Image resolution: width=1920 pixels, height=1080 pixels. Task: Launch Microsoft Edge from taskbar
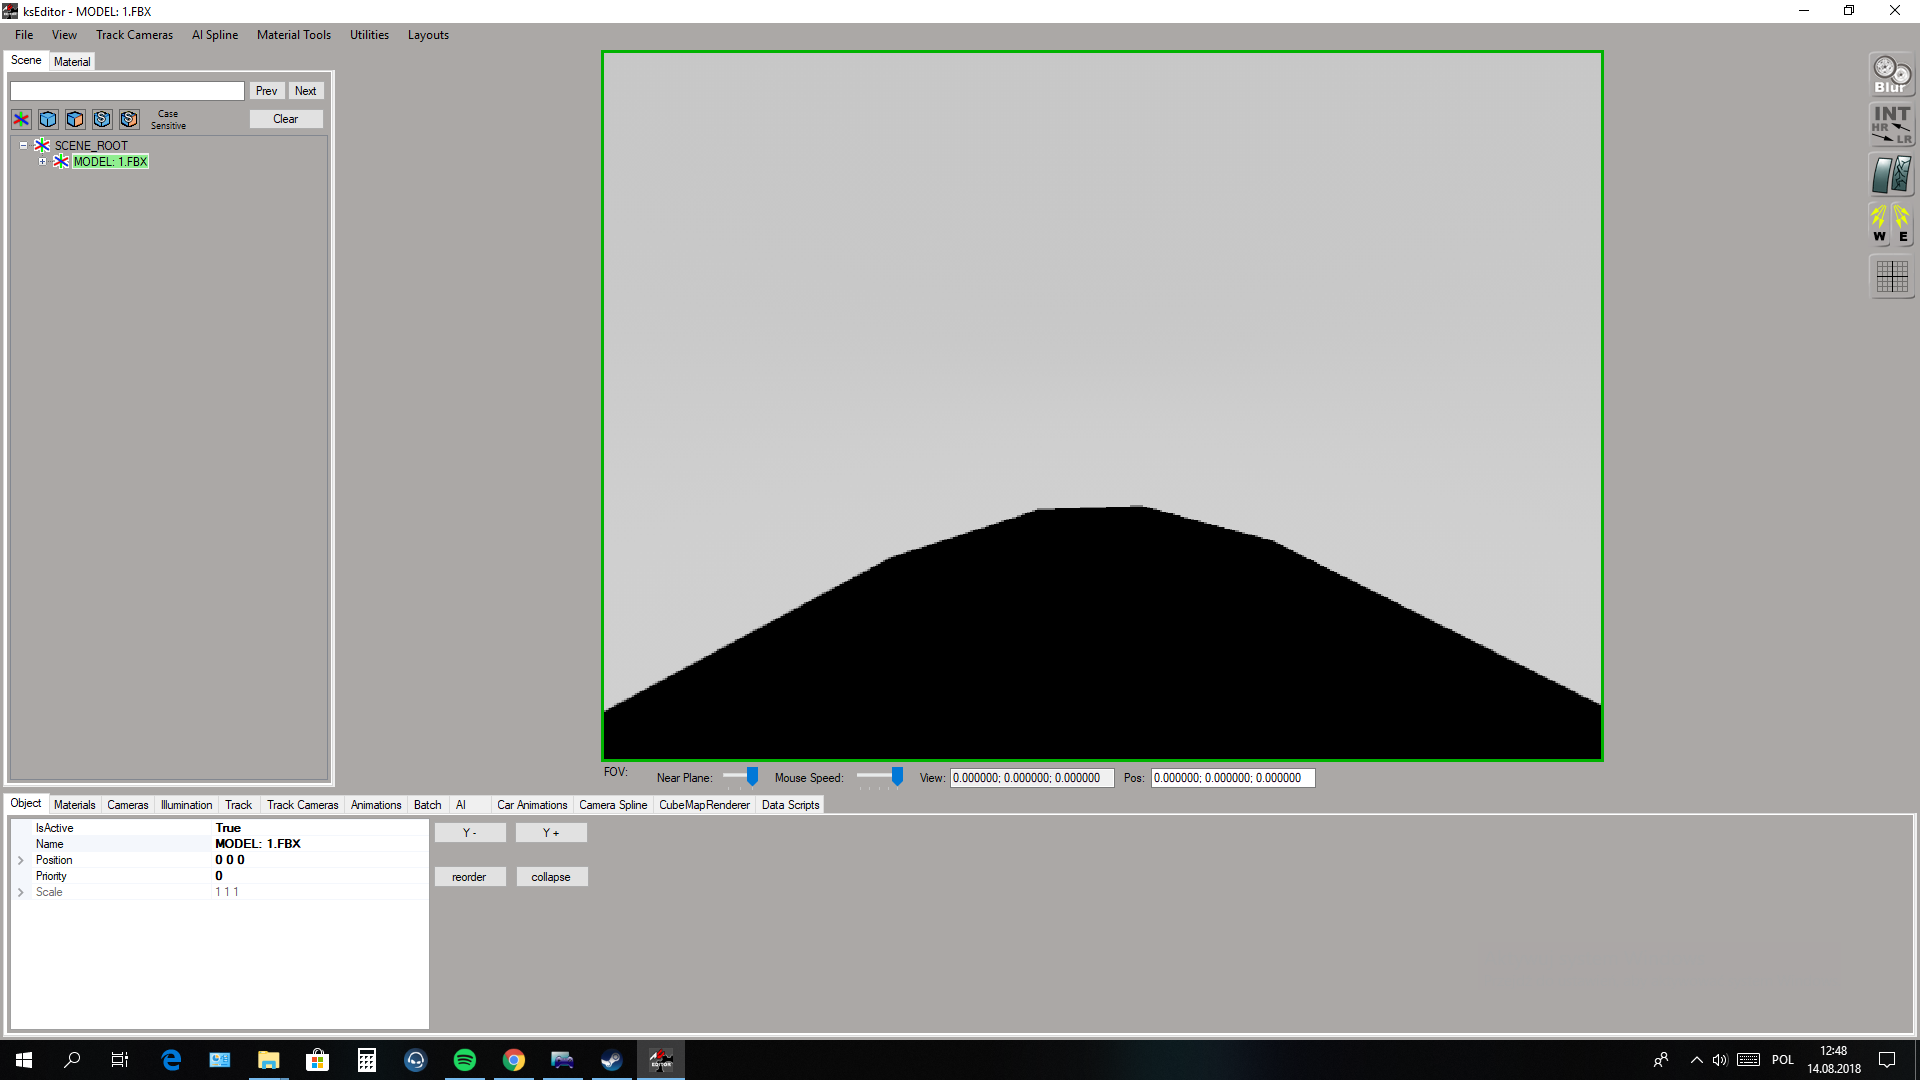coord(171,1060)
